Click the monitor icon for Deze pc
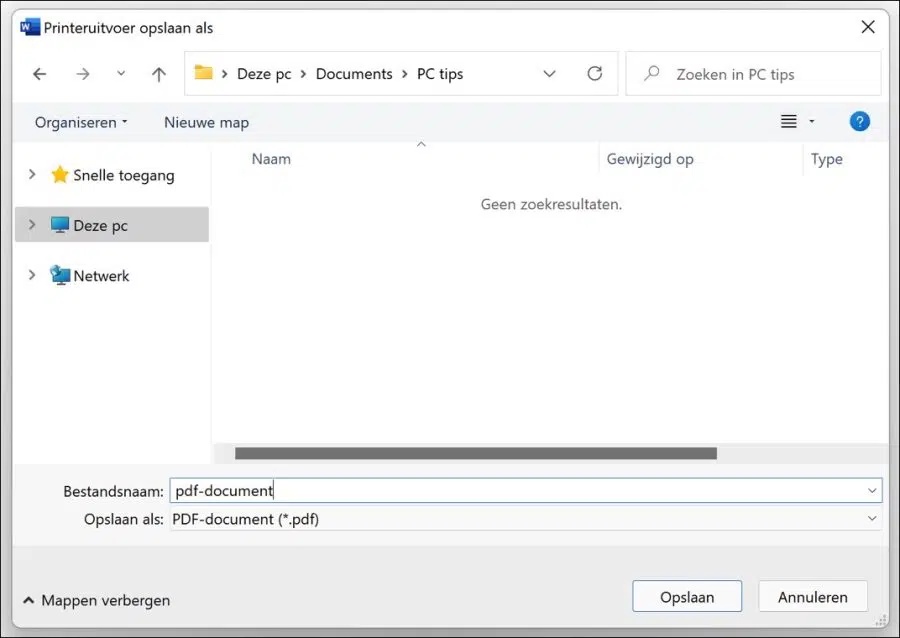Viewport: 900px width, 638px height. click(x=59, y=225)
